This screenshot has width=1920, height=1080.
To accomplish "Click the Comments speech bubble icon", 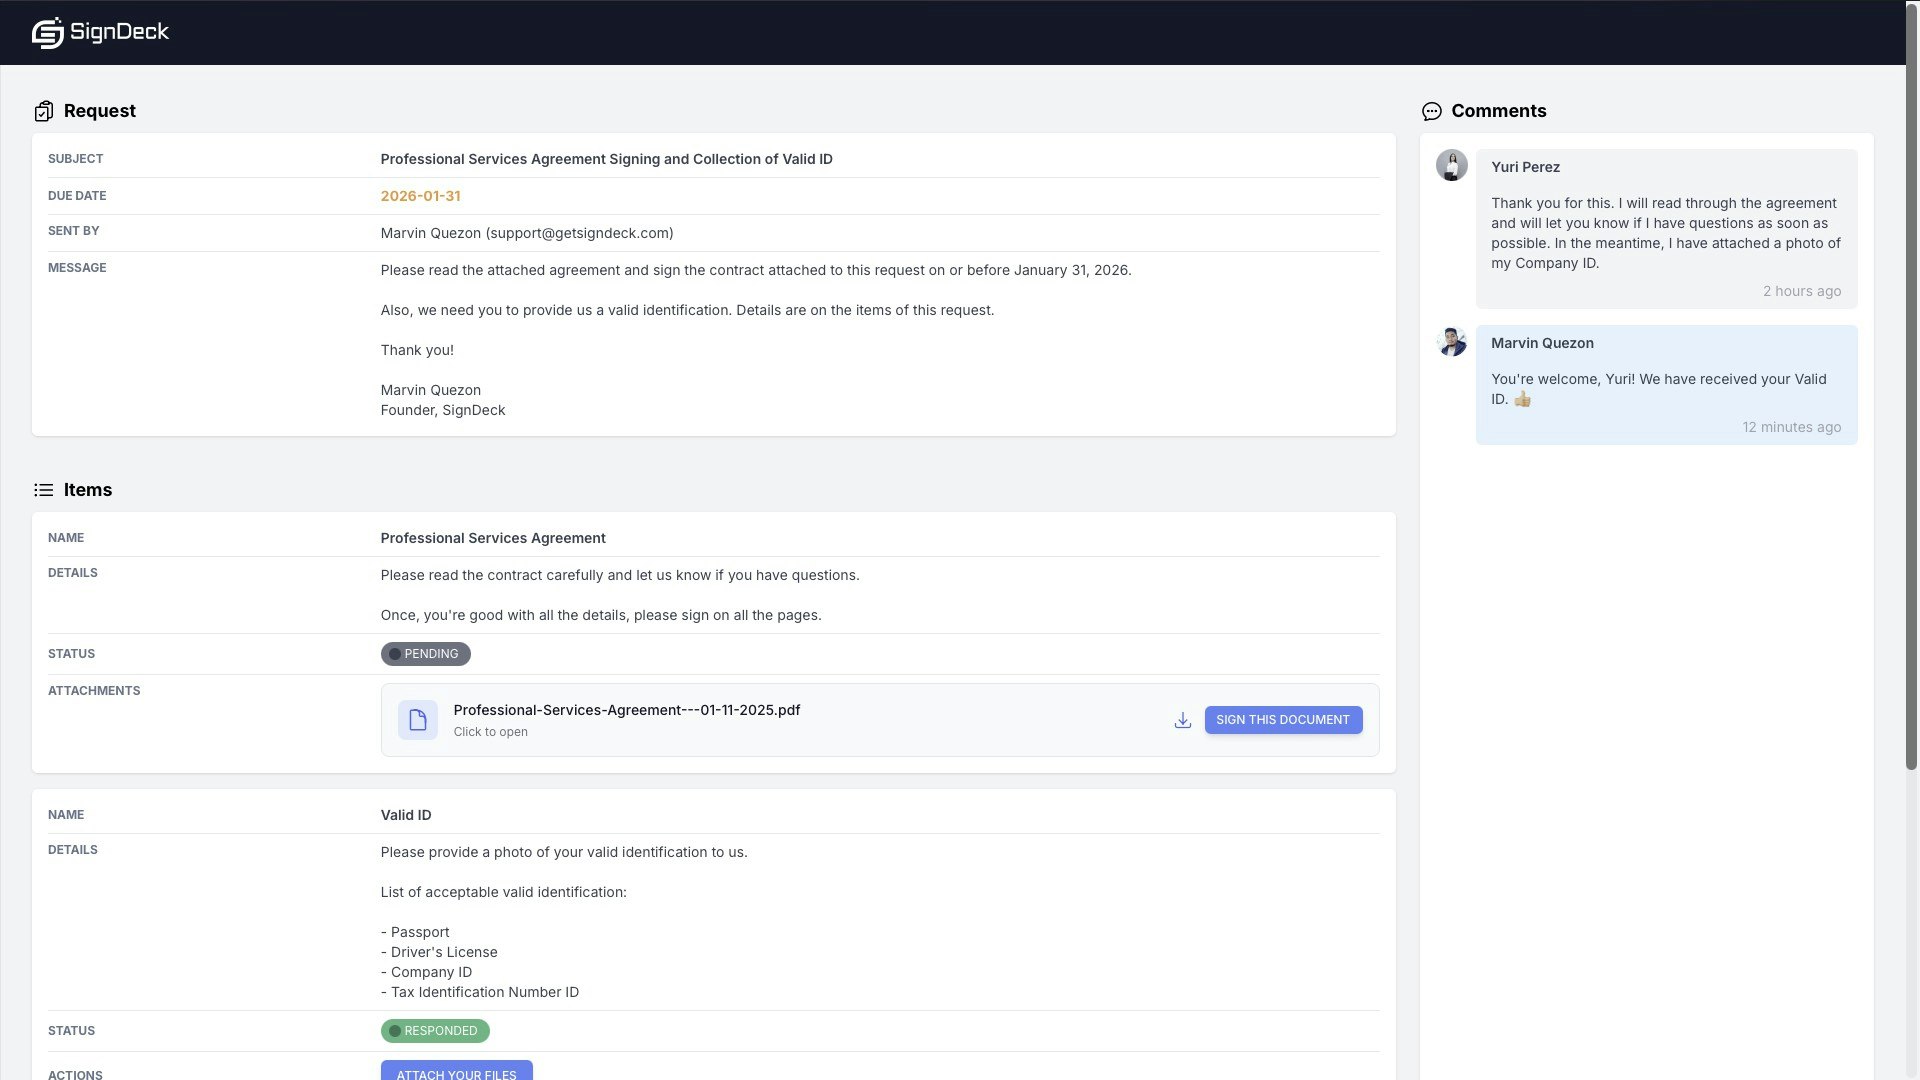I will point(1431,111).
